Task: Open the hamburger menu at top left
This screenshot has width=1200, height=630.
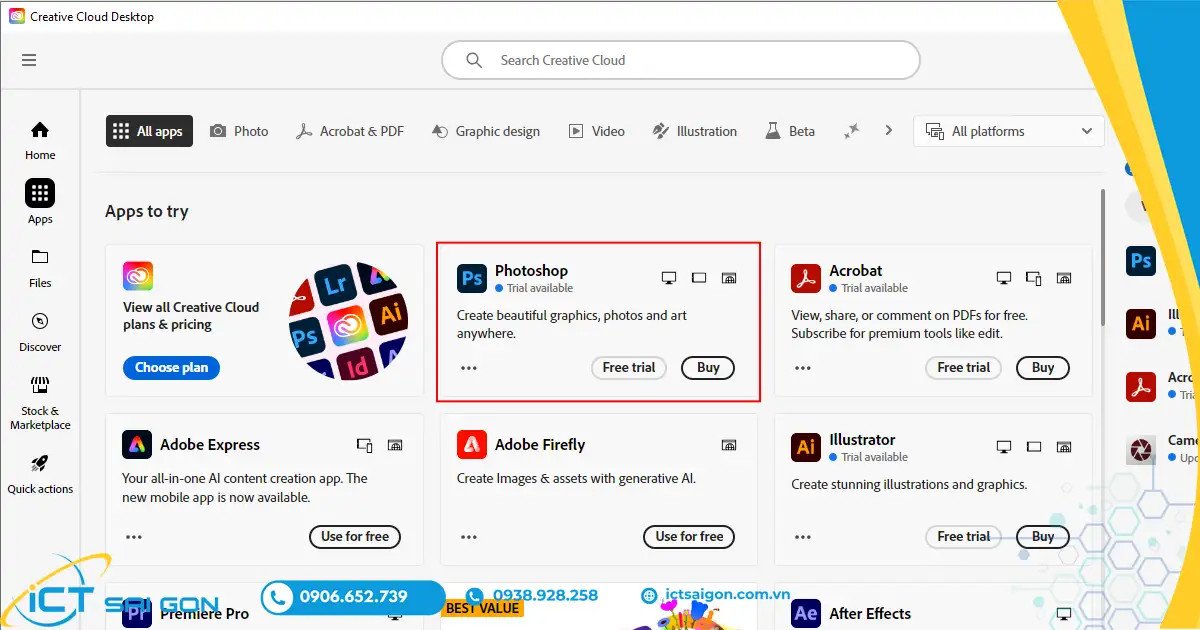Action: click(29, 60)
